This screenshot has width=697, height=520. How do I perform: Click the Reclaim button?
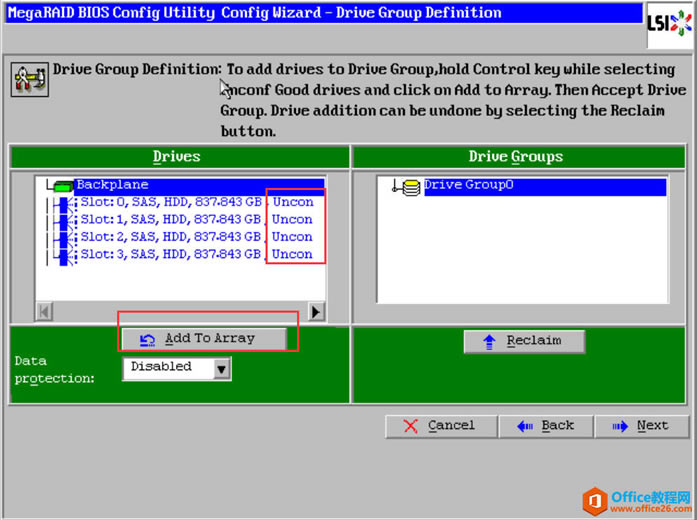(x=524, y=341)
